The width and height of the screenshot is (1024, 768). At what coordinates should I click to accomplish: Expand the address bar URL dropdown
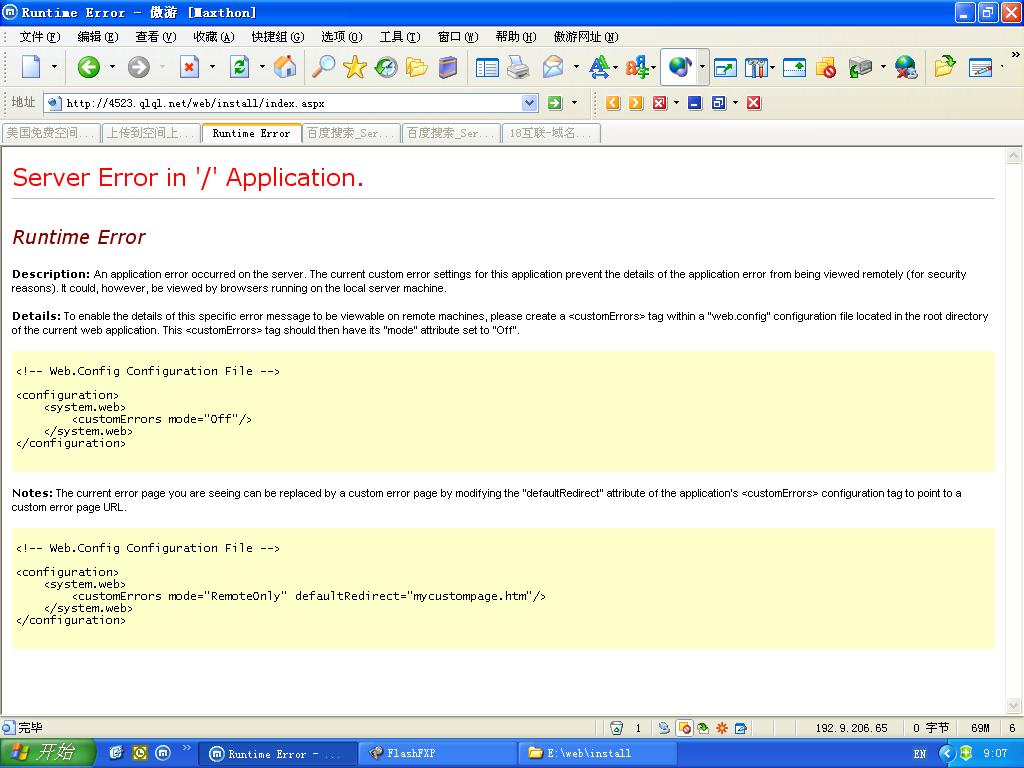530,103
